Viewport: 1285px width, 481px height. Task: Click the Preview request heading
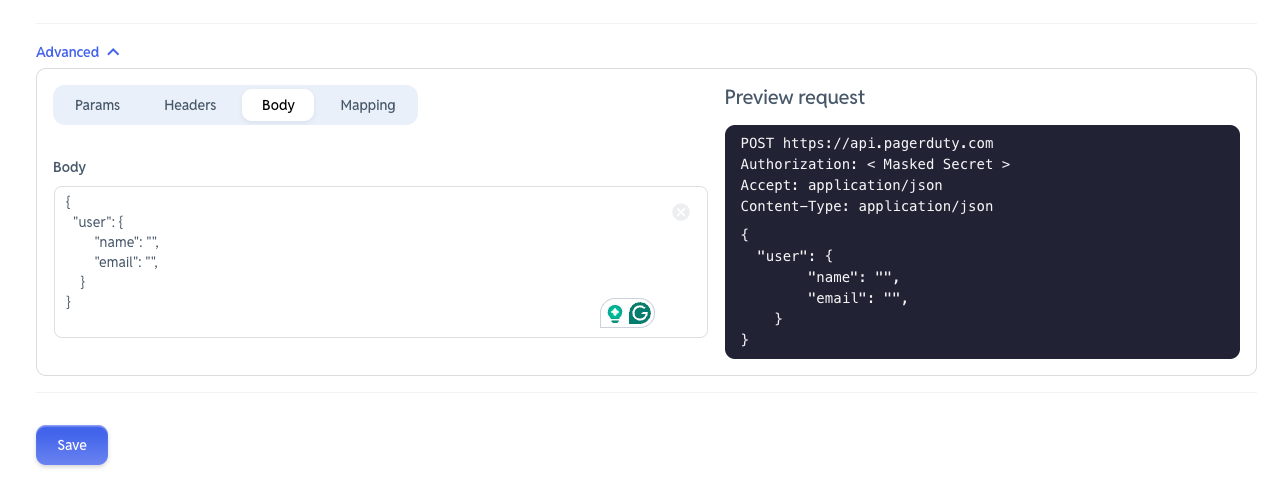point(795,97)
